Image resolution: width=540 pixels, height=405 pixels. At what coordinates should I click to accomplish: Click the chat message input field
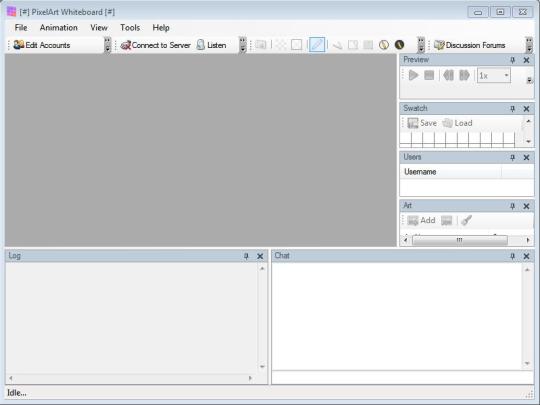(403, 377)
